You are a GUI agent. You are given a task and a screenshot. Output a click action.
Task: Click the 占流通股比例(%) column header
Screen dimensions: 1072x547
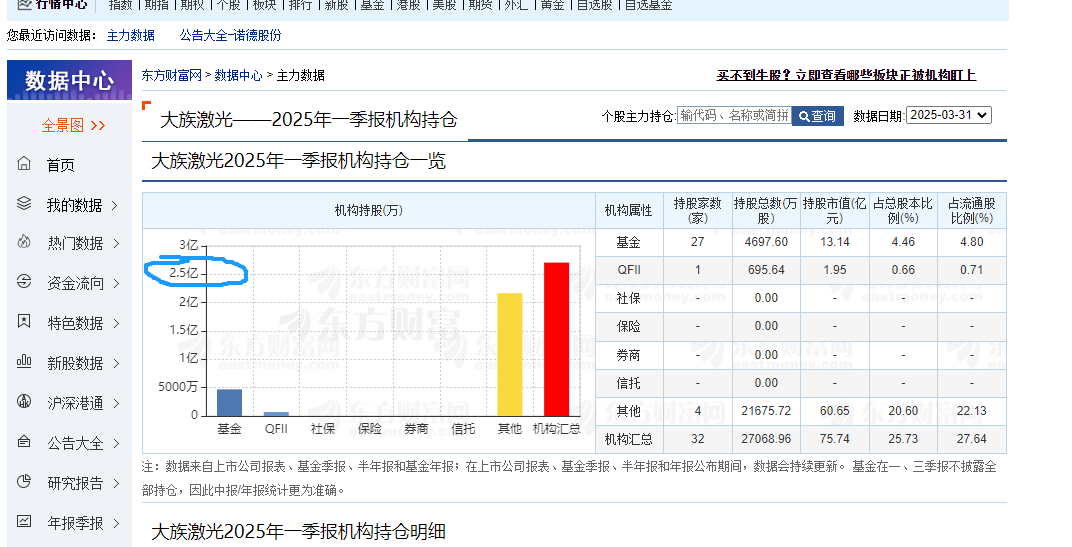click(x=972, y=211)
